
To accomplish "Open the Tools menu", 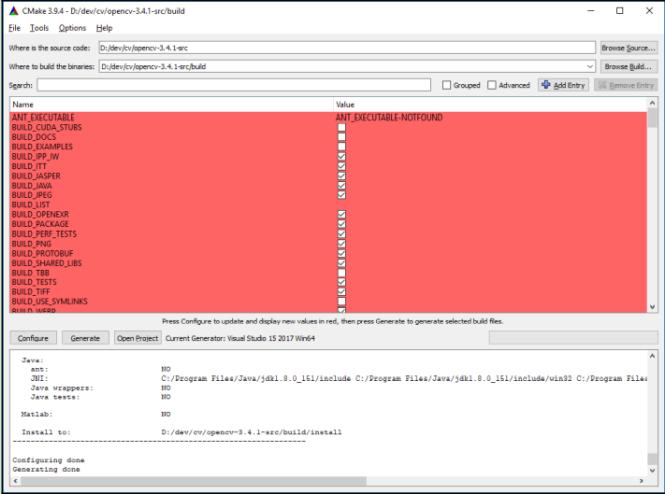I will tap(39, 28).
